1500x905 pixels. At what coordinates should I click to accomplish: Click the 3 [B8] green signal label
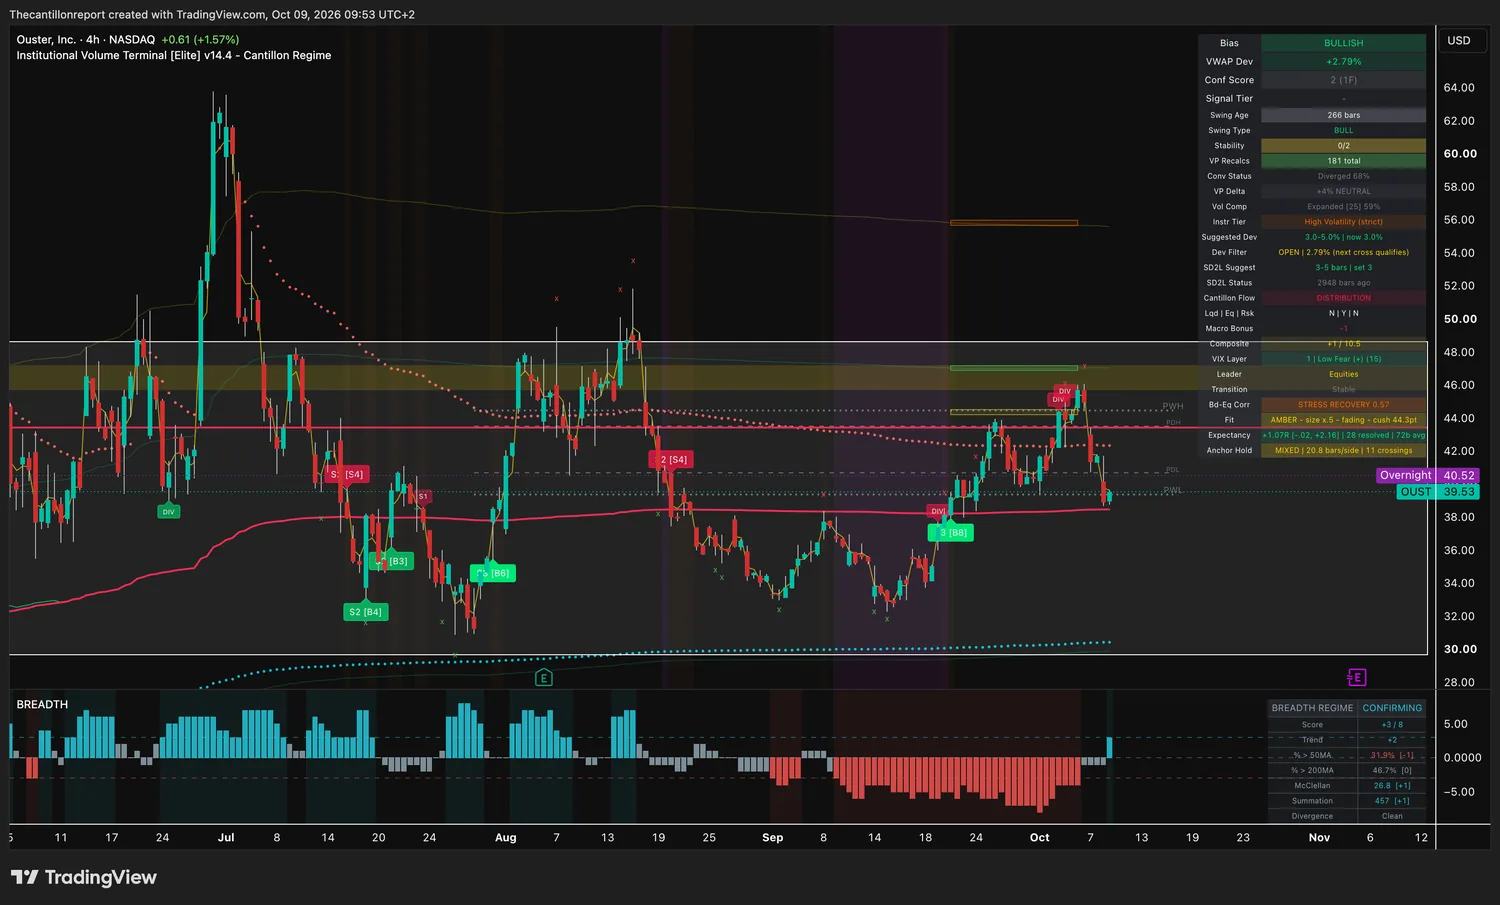click(x=952, y=533)
